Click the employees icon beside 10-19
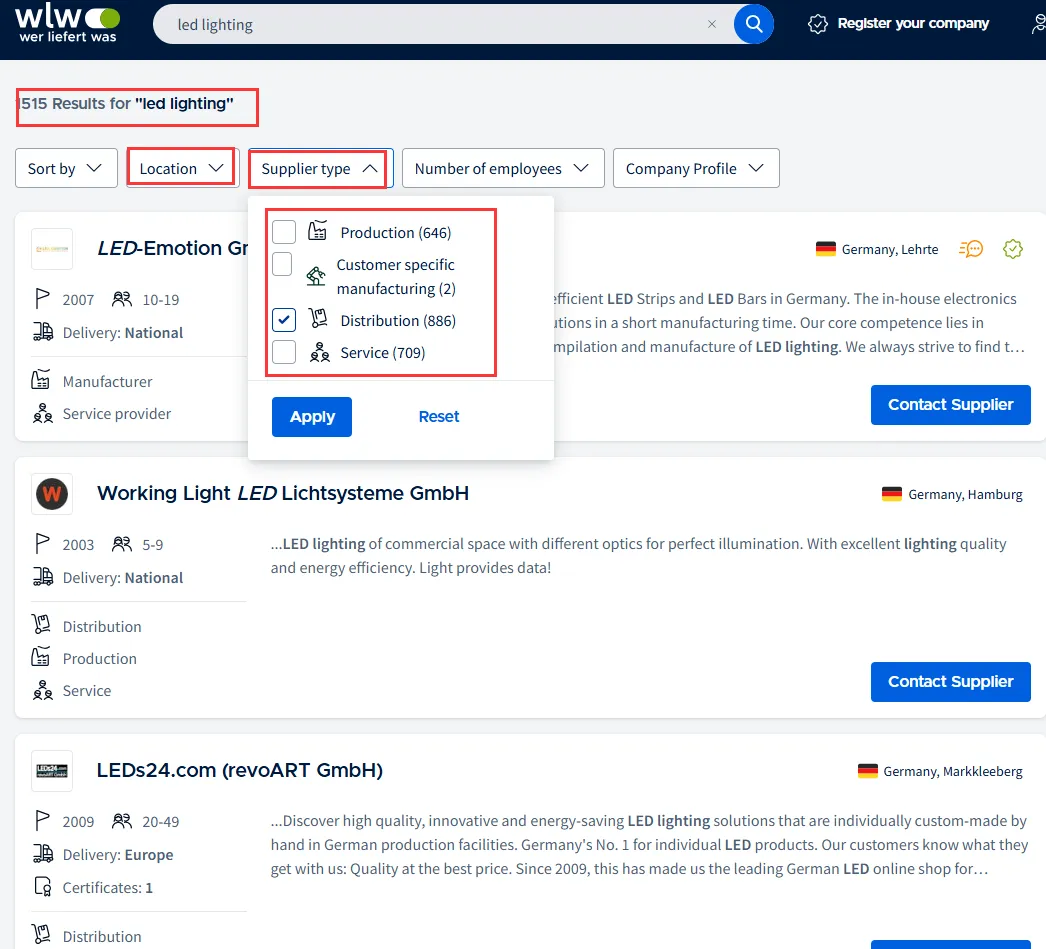This screenshot has width=1046, height=949. (122, 299)
